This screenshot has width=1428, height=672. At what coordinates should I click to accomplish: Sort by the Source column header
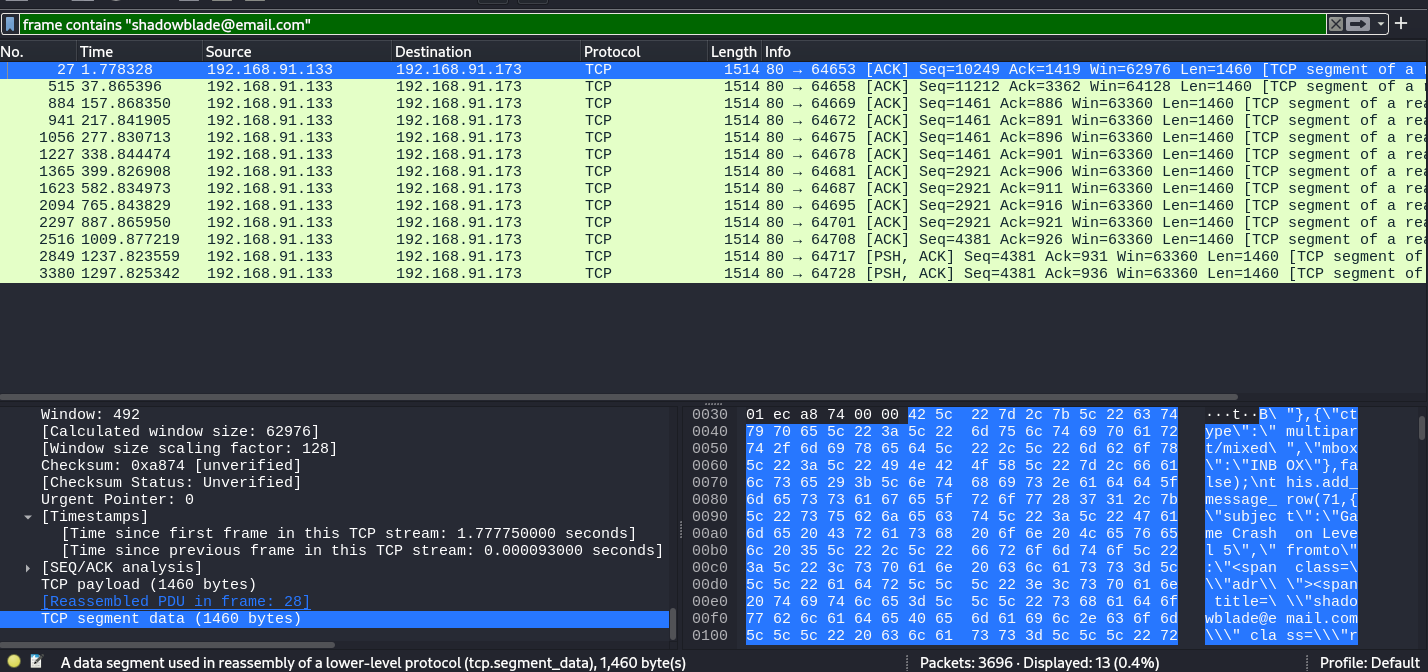click(228, 52)
